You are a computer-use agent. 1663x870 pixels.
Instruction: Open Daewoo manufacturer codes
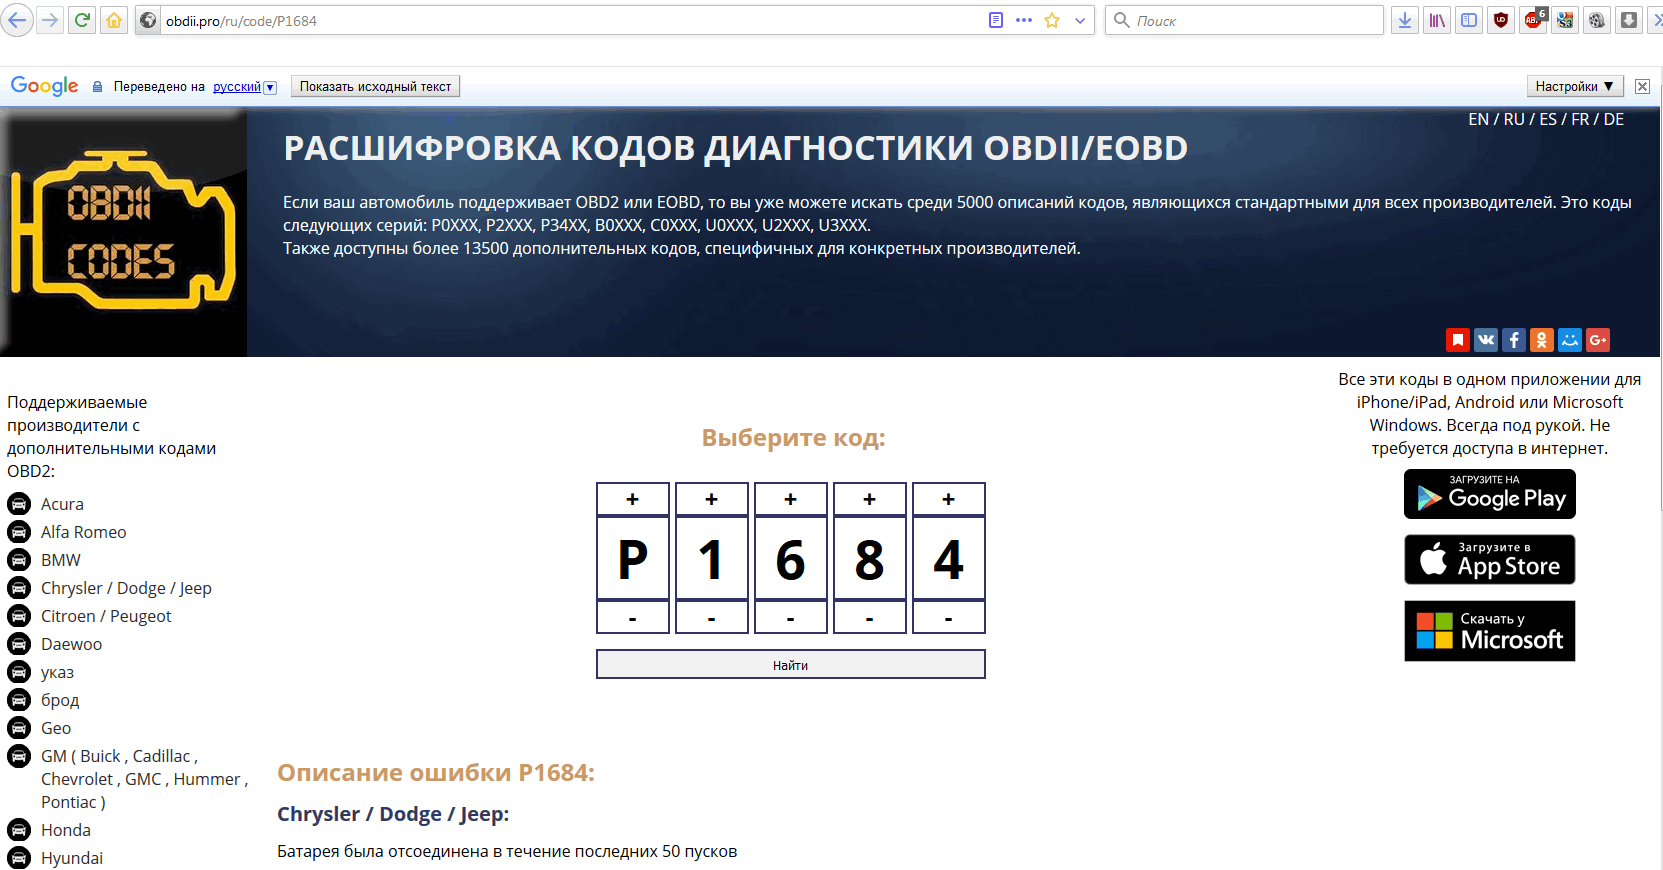(71, 644)
